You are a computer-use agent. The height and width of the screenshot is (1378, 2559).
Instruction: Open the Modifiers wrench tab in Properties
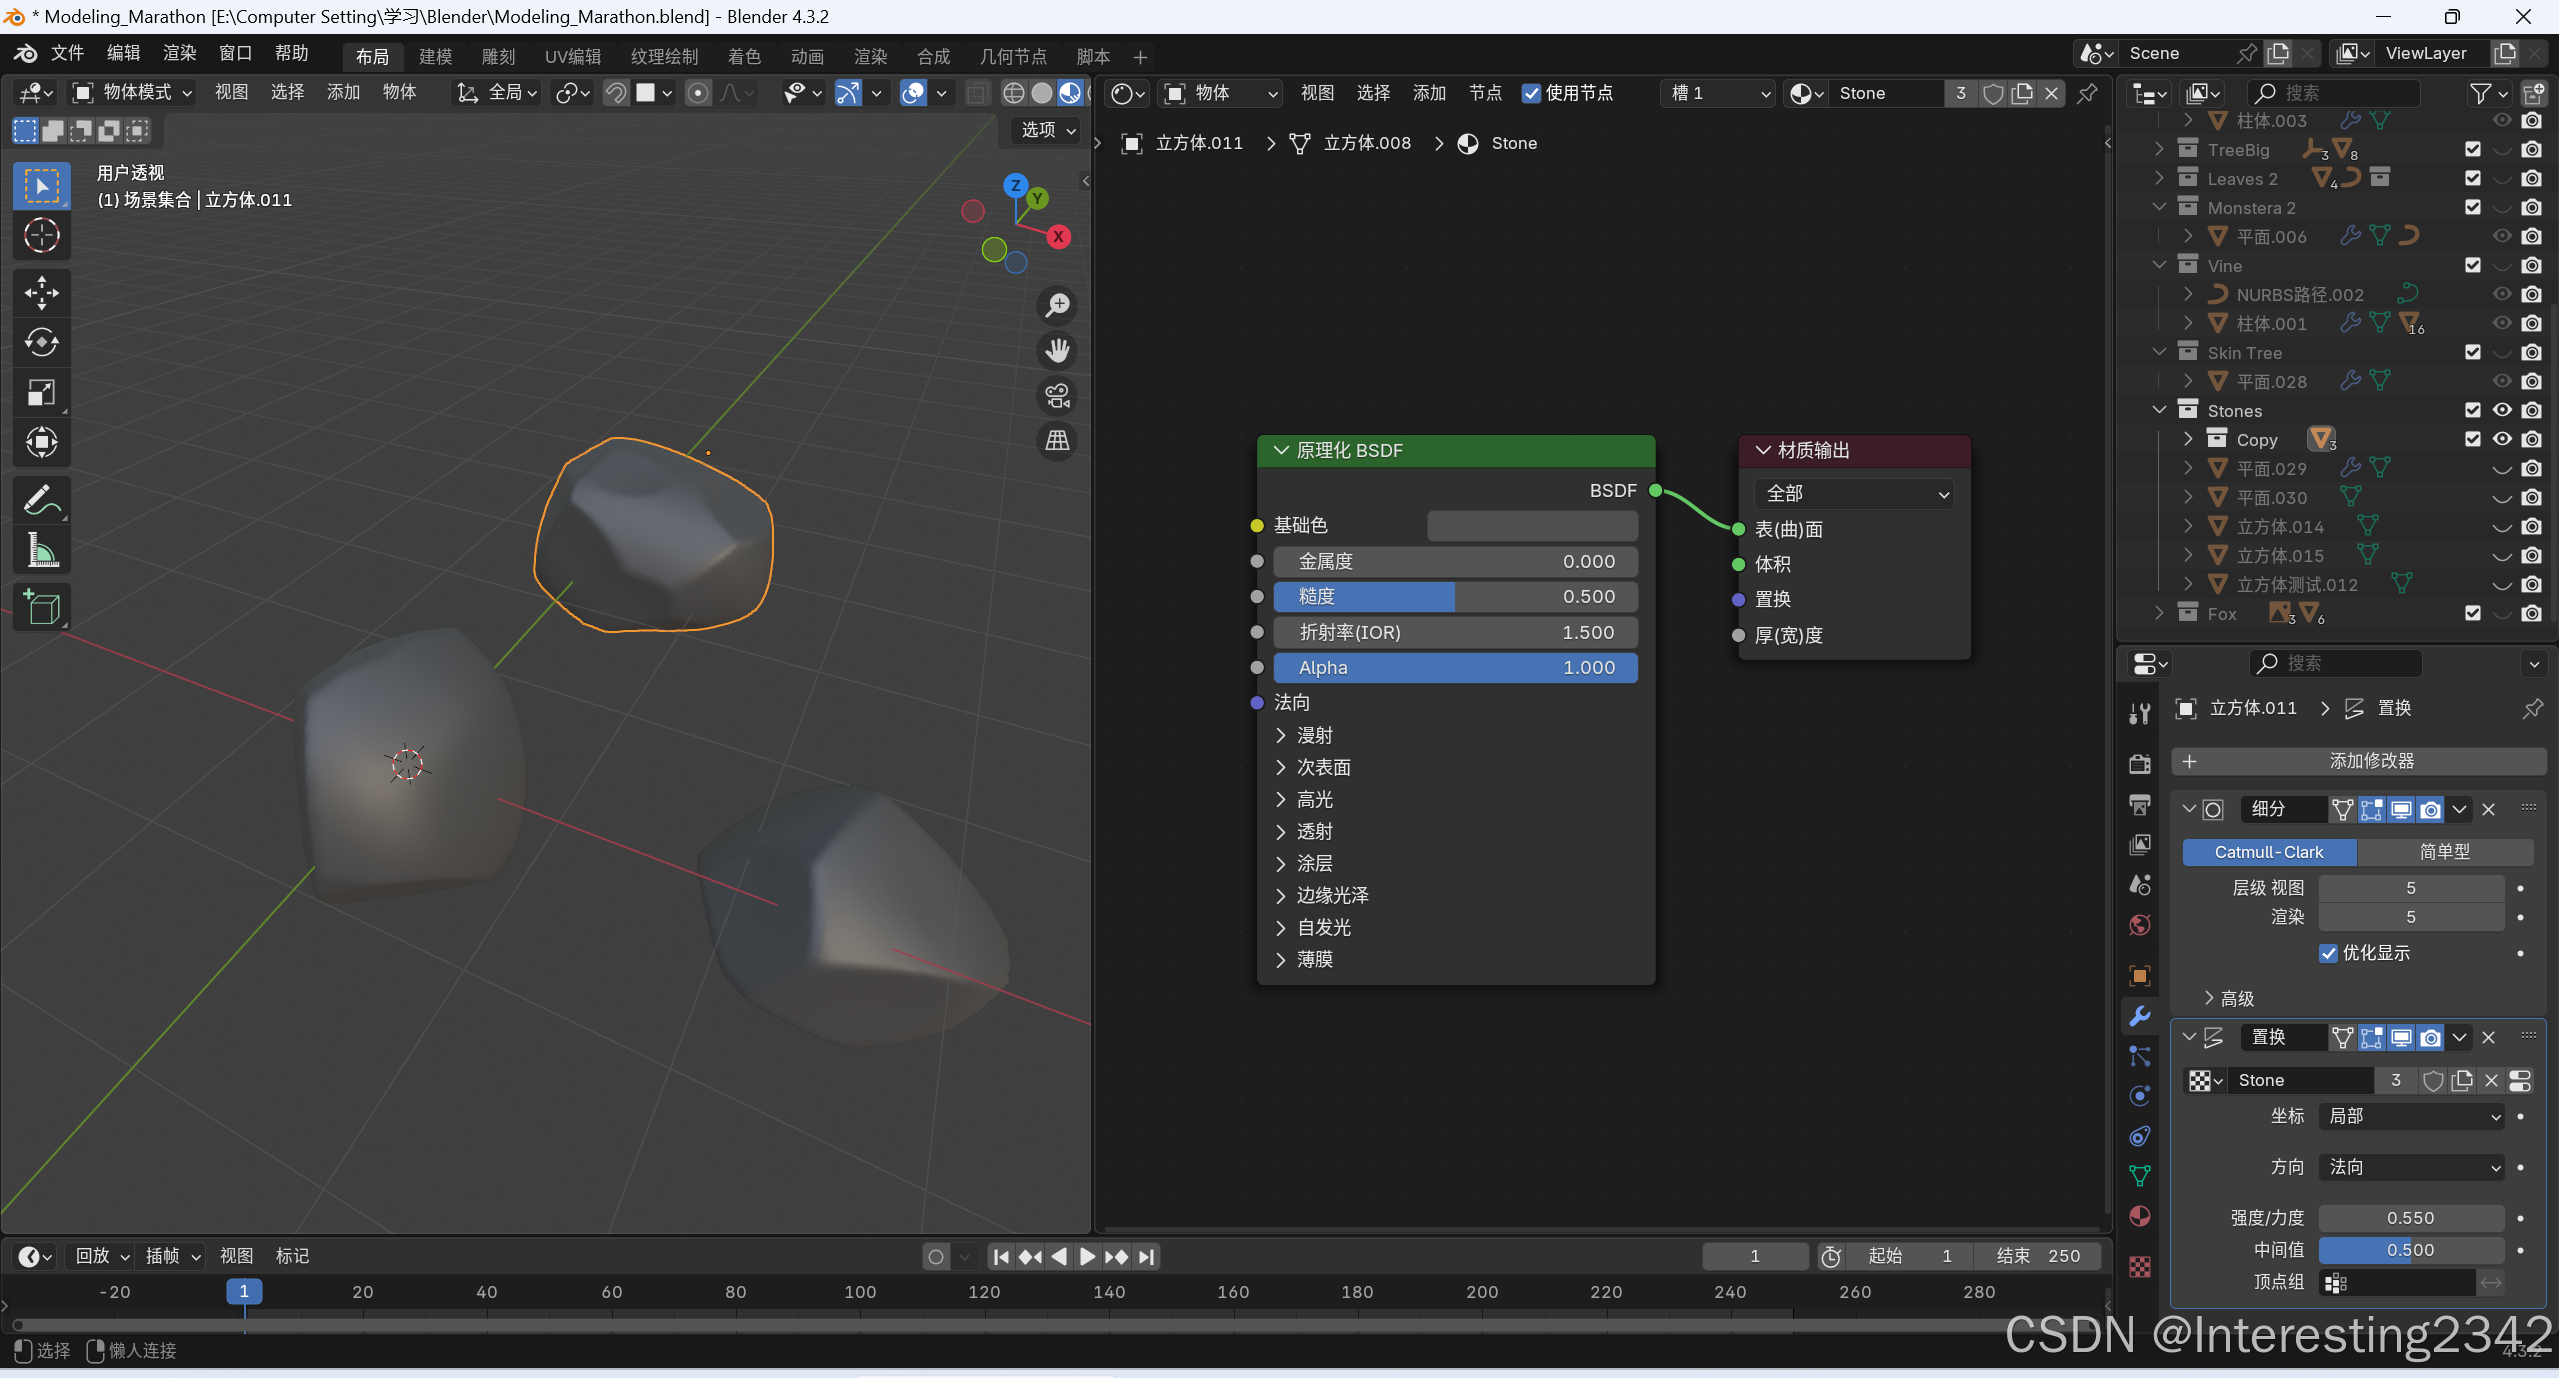coord(2140,1016)
